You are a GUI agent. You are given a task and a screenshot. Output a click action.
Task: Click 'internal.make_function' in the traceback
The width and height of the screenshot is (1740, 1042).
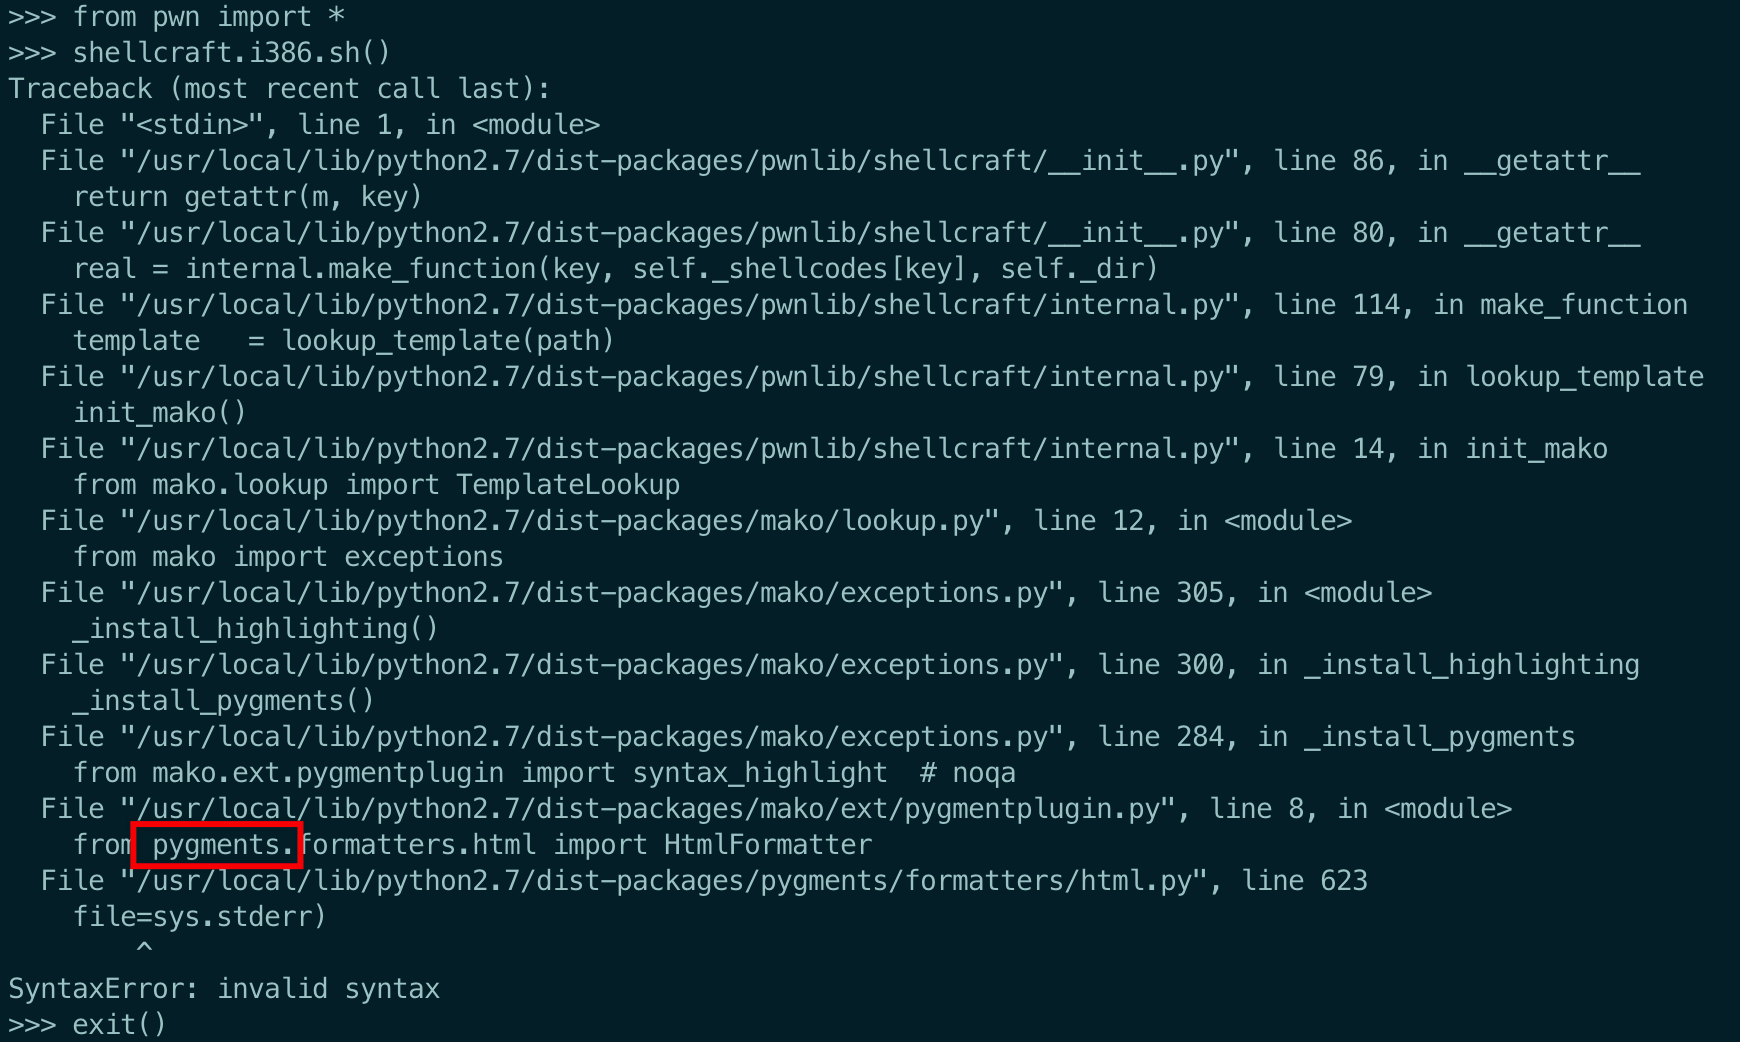[x=361, y=269]
